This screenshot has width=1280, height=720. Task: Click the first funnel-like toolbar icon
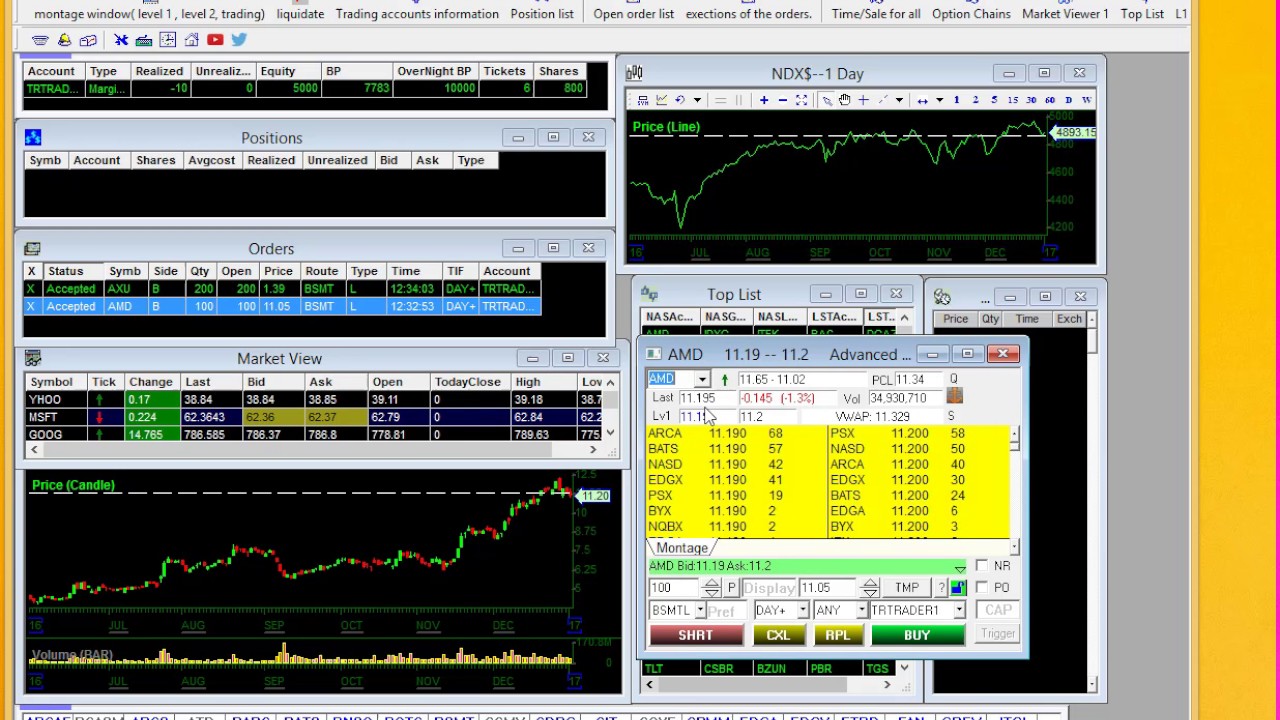[40, 40]
